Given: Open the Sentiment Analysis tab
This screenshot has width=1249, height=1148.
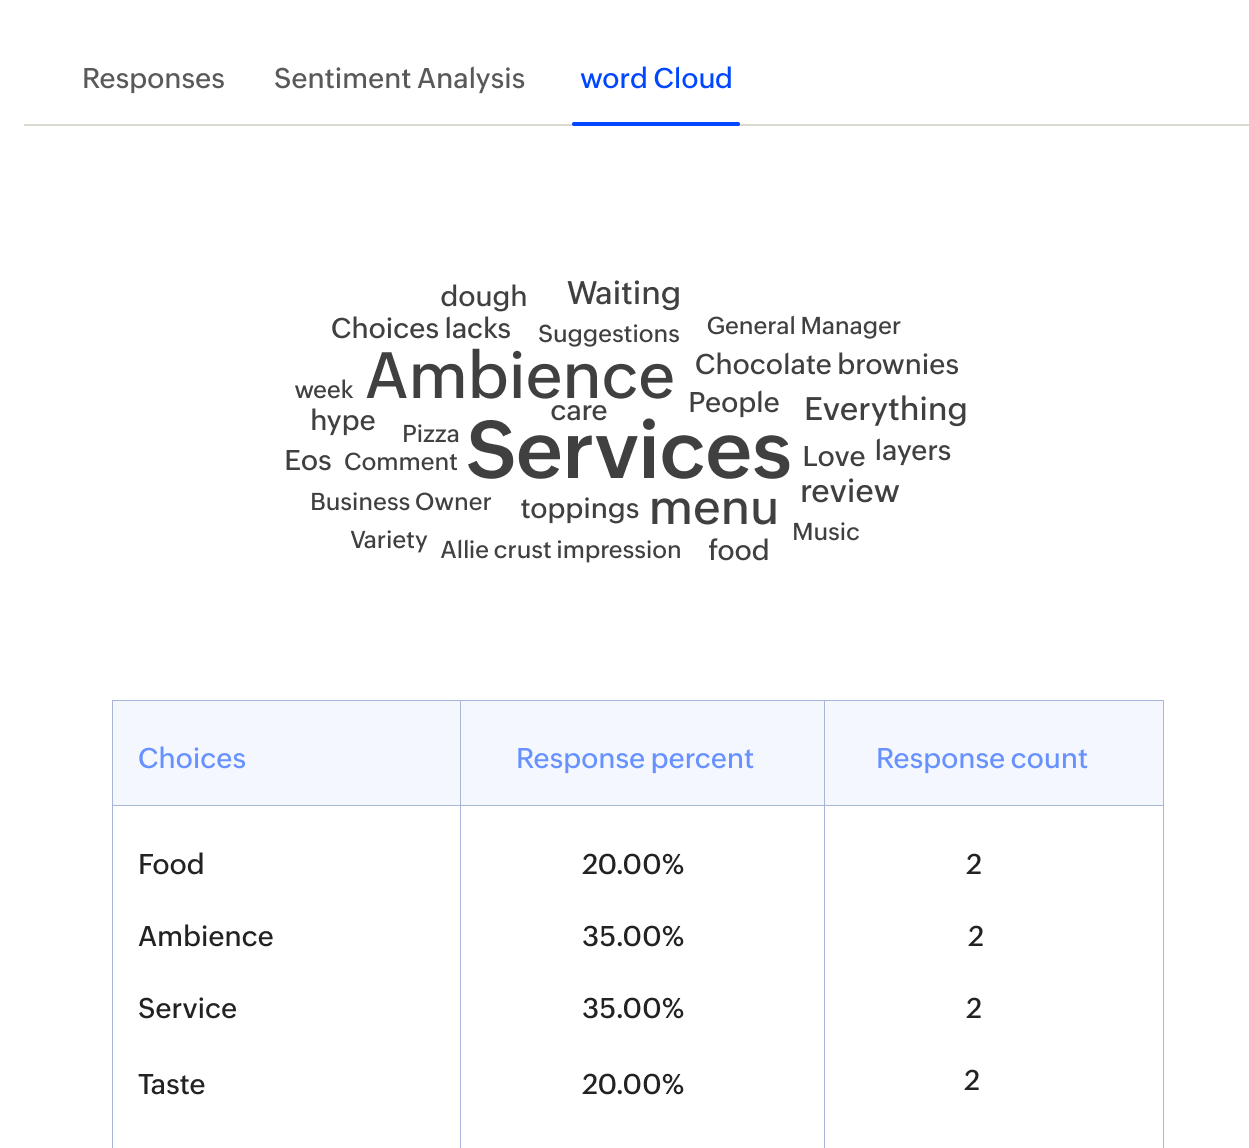Looking at the screenshot, I should 399,79.
